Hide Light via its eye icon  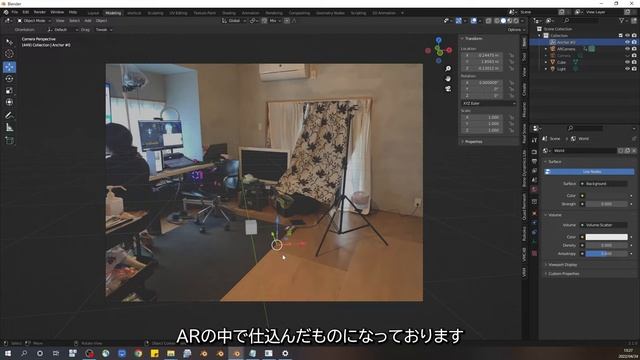coord(627,69)
